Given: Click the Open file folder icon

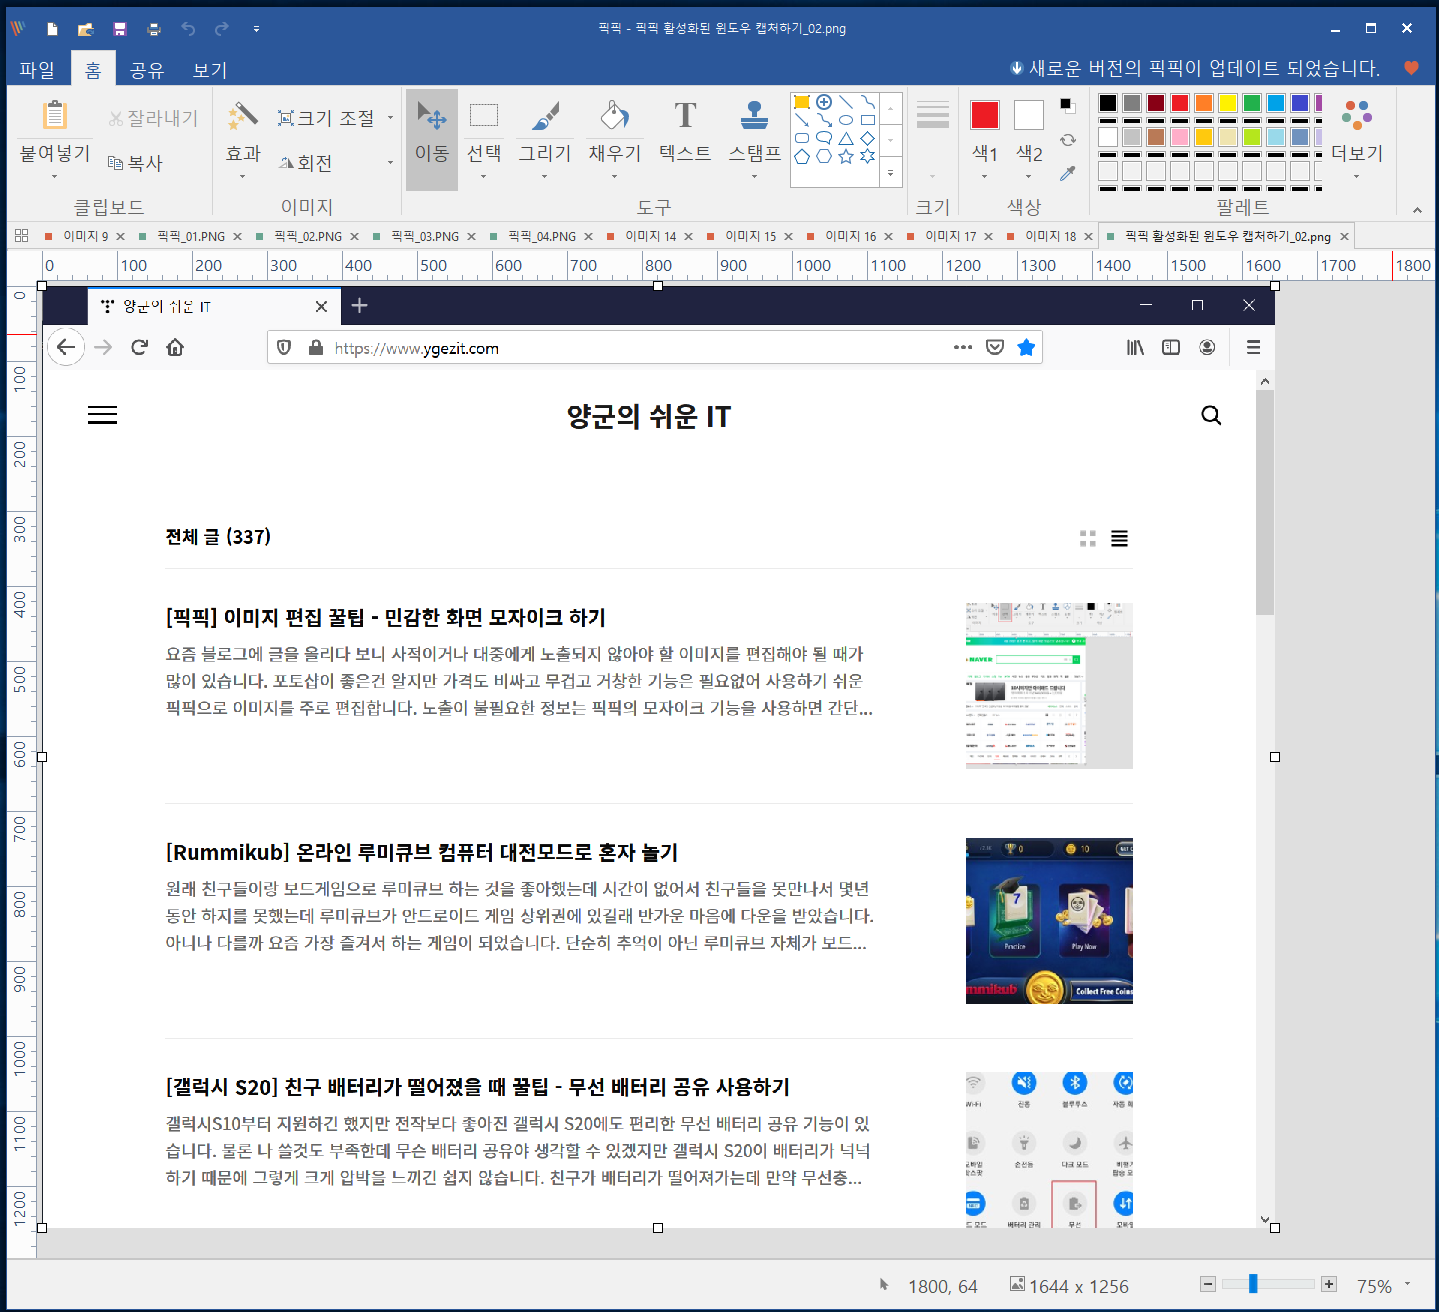Looking at the screenshot, I should (86, 29).
